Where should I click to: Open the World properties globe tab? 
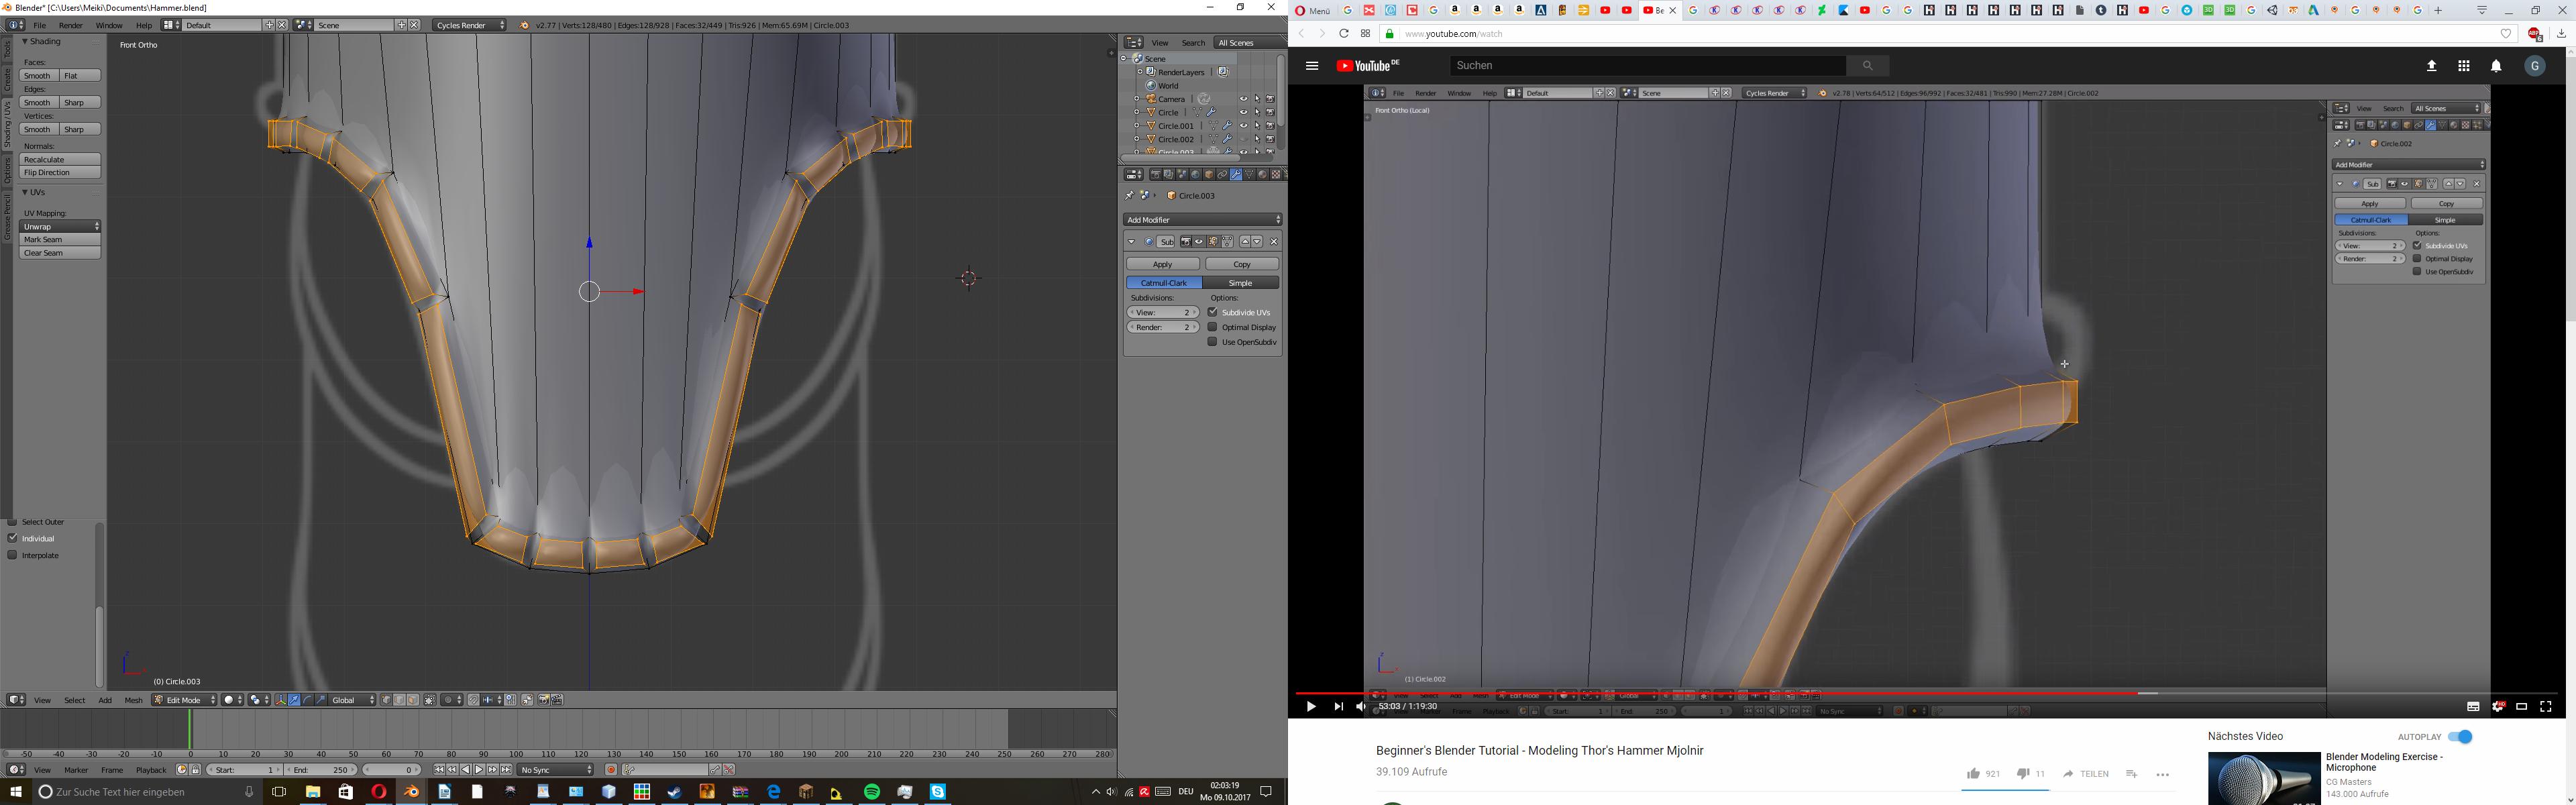point(1196,174)
